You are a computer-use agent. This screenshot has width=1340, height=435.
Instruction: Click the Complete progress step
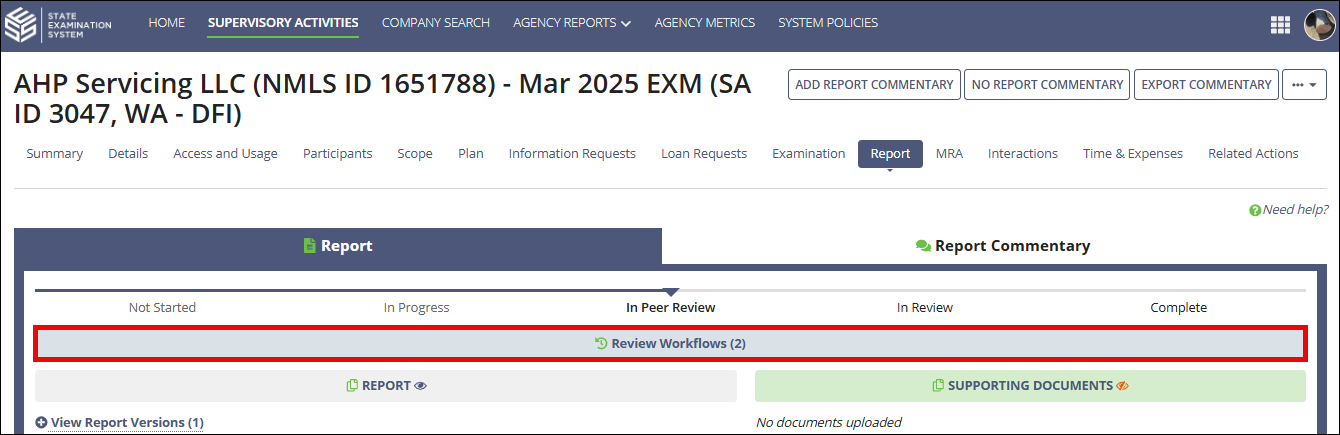point(1179,308)
